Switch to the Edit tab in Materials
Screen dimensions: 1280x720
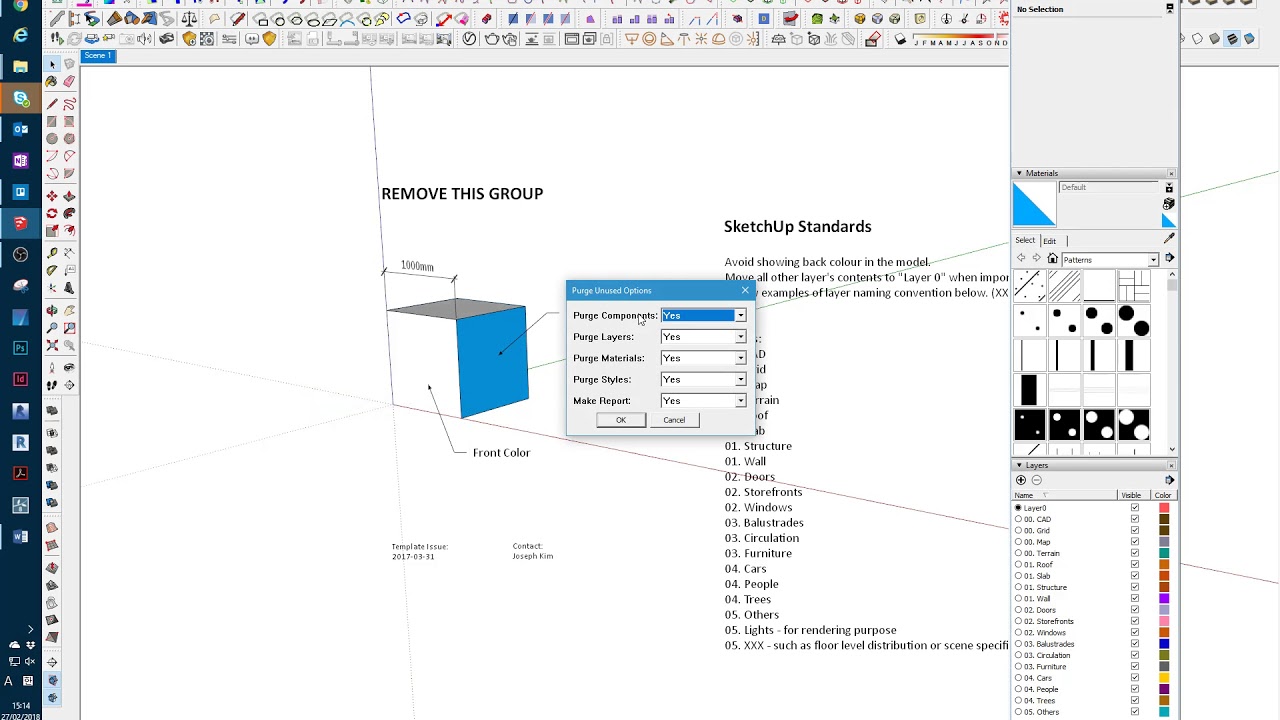[1049, 240]
